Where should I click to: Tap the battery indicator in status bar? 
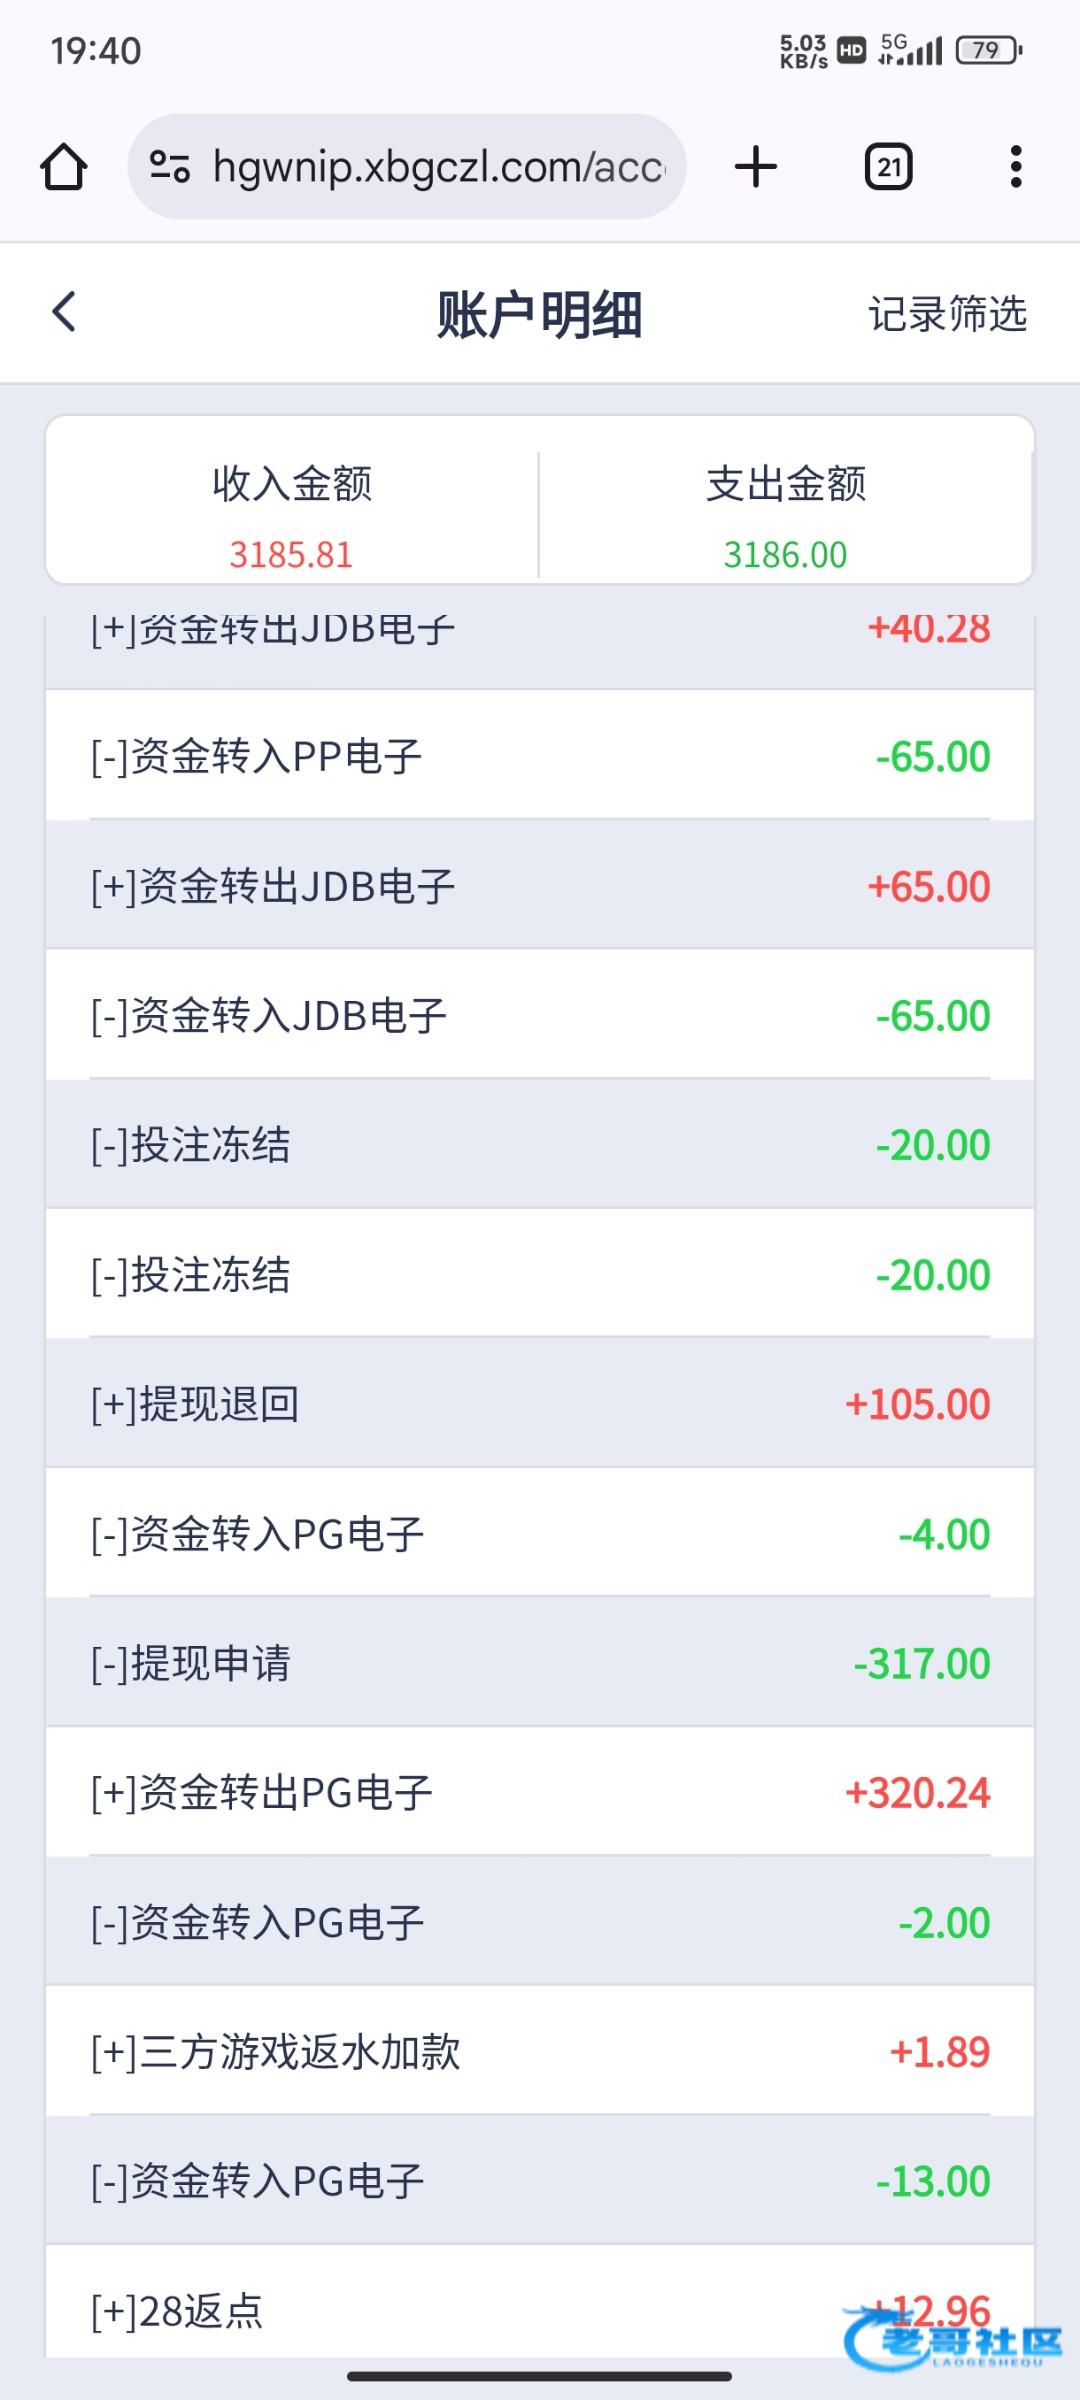click(x=988, y=50)
